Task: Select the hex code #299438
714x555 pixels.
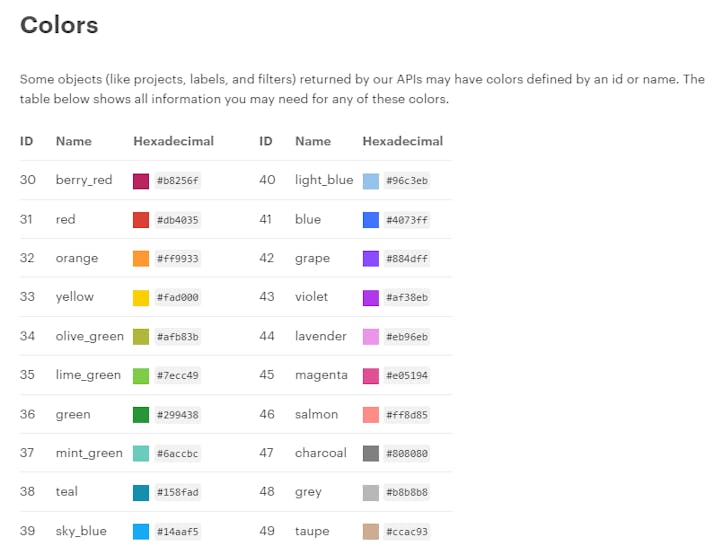Action: click(178, 415)
